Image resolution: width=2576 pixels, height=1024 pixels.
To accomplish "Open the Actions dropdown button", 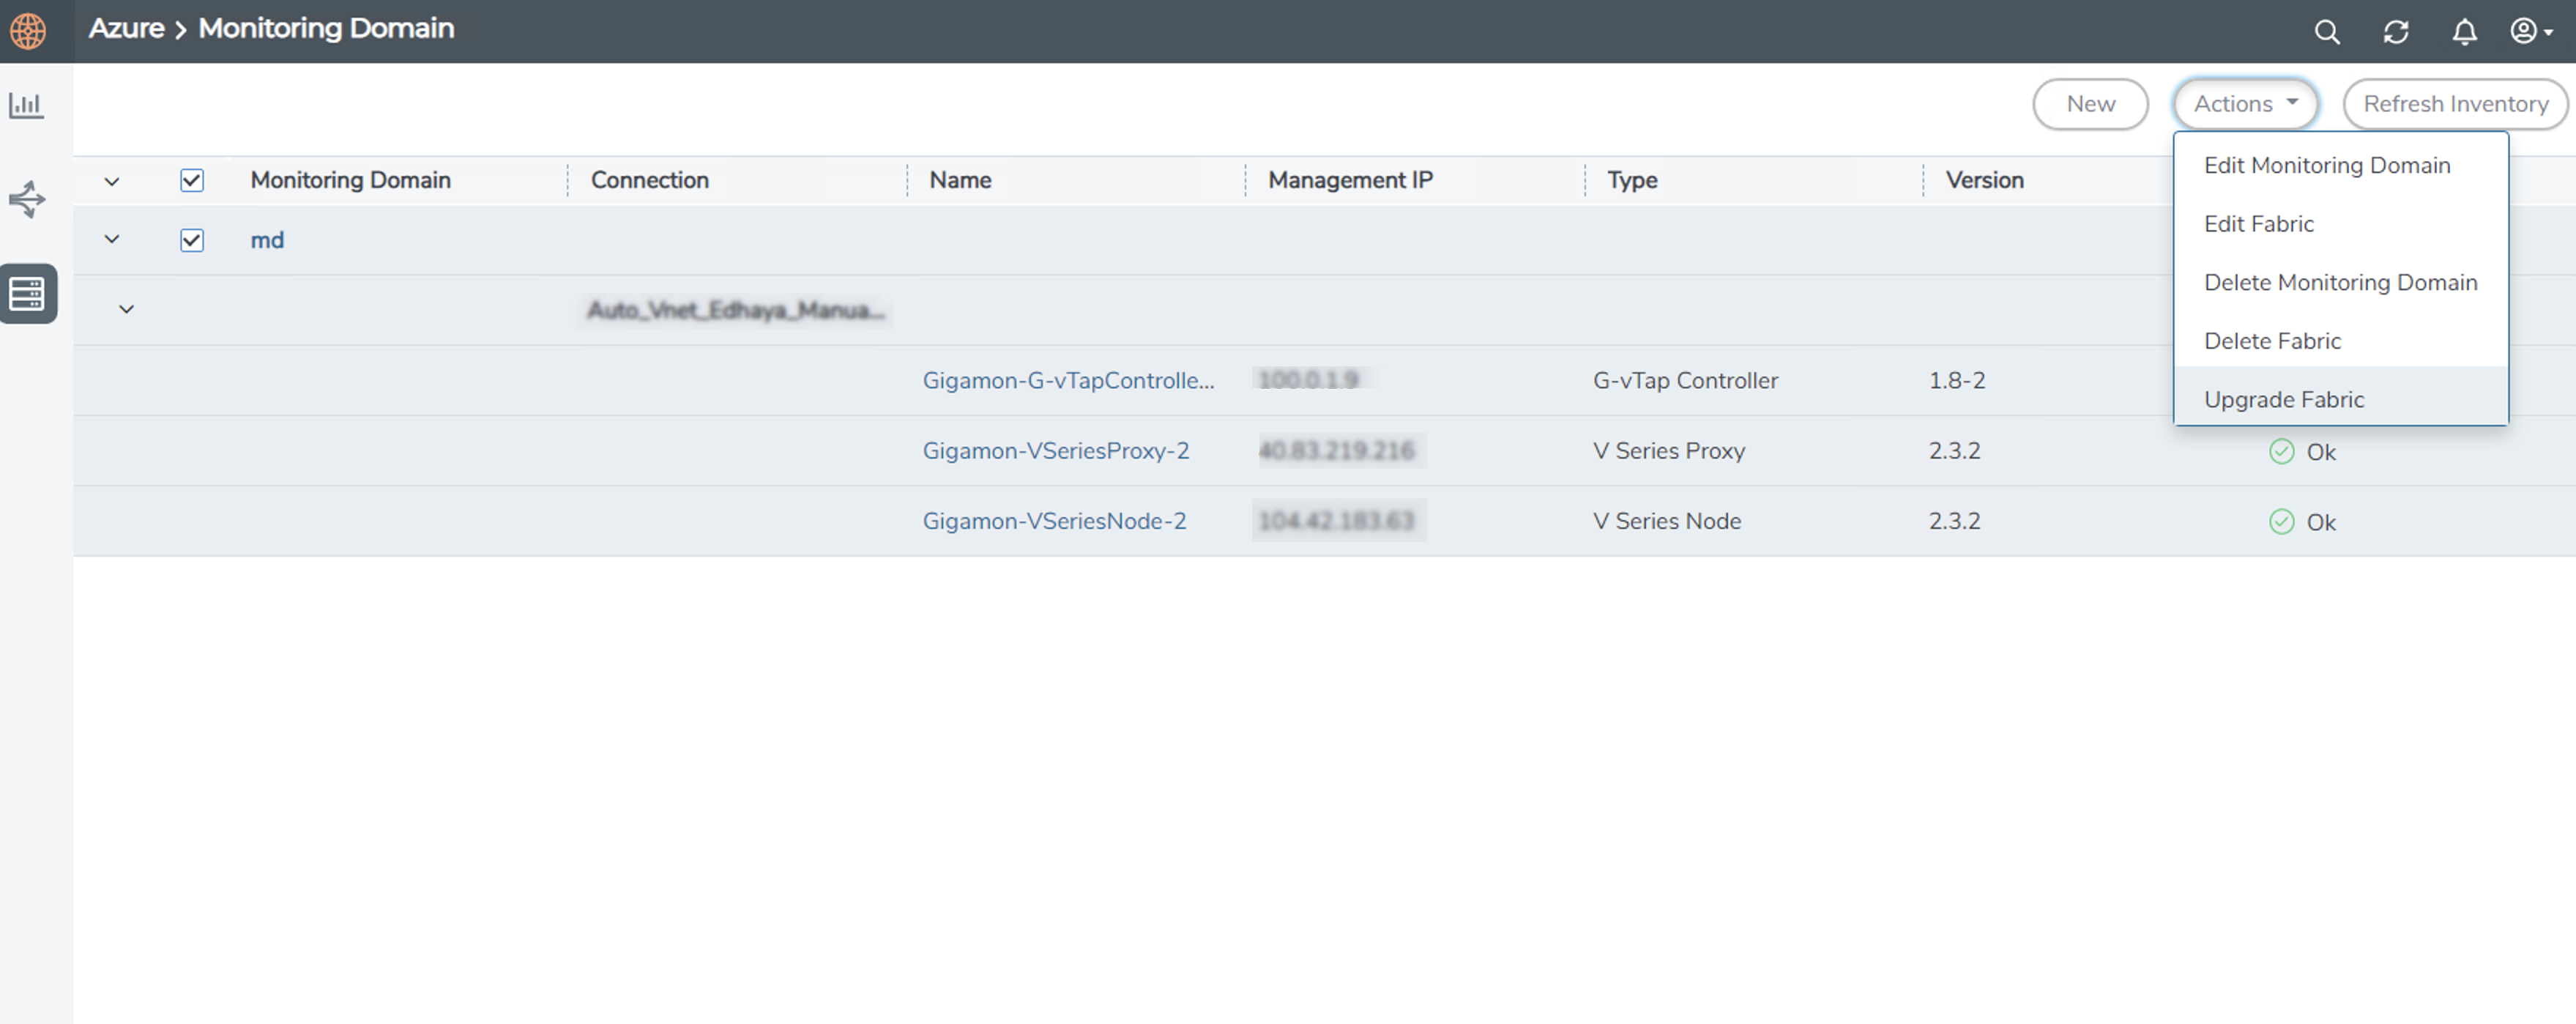I will pos(2245,104).
